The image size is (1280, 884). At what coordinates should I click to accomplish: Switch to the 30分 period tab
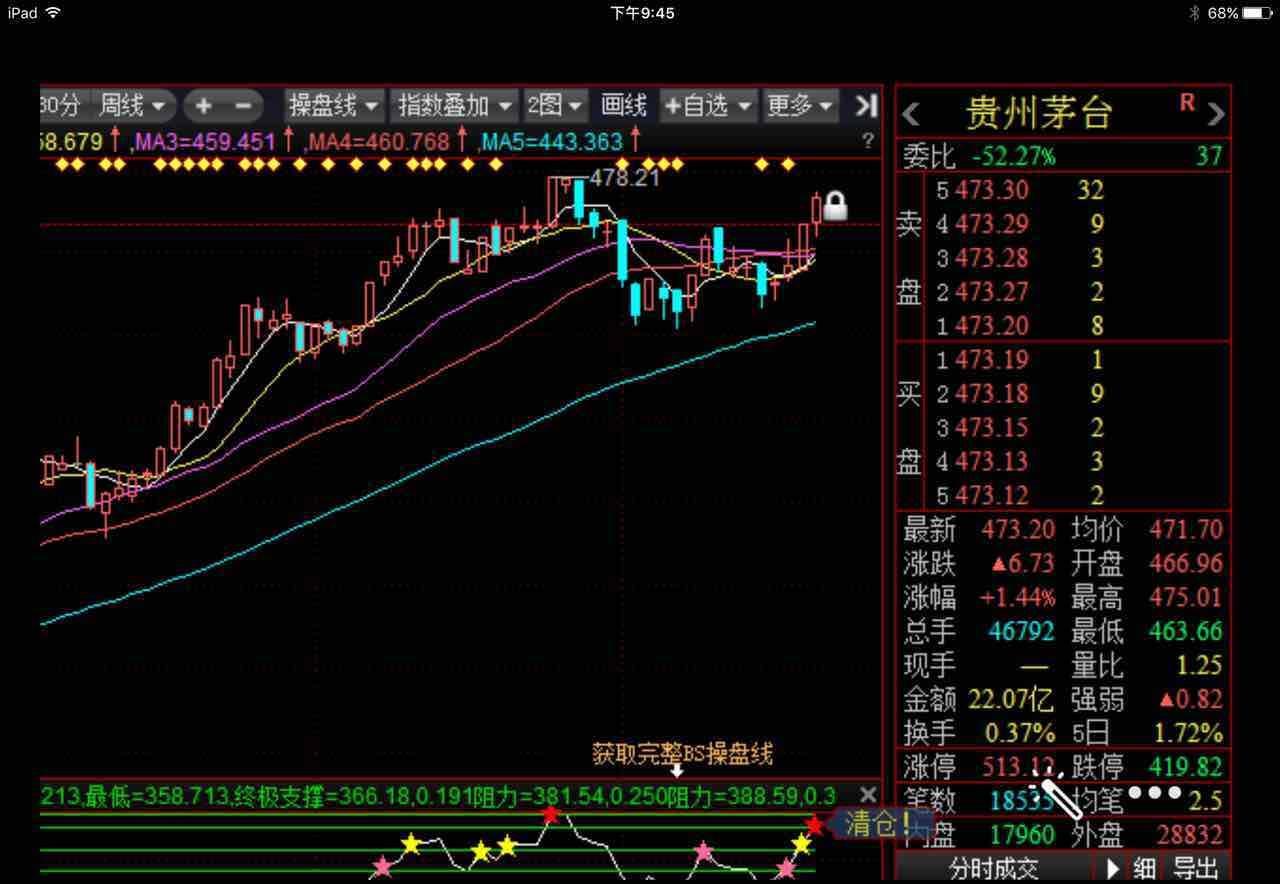62,105
